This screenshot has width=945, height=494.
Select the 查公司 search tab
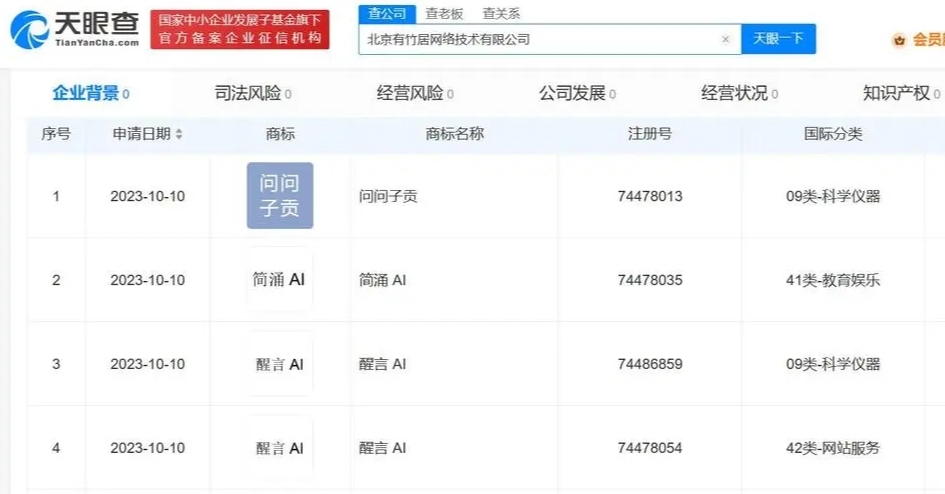pyautogui.click(x=387, y=13)
